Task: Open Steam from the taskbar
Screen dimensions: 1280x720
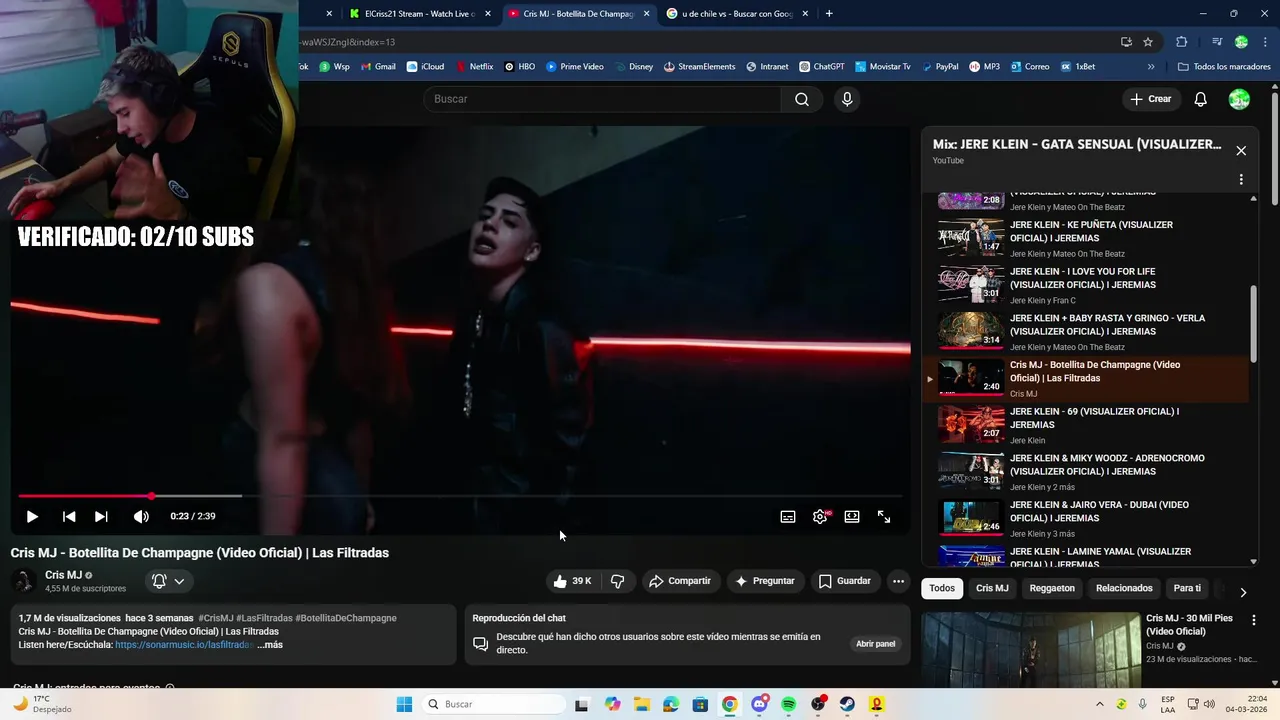Action: click(847, 704)
